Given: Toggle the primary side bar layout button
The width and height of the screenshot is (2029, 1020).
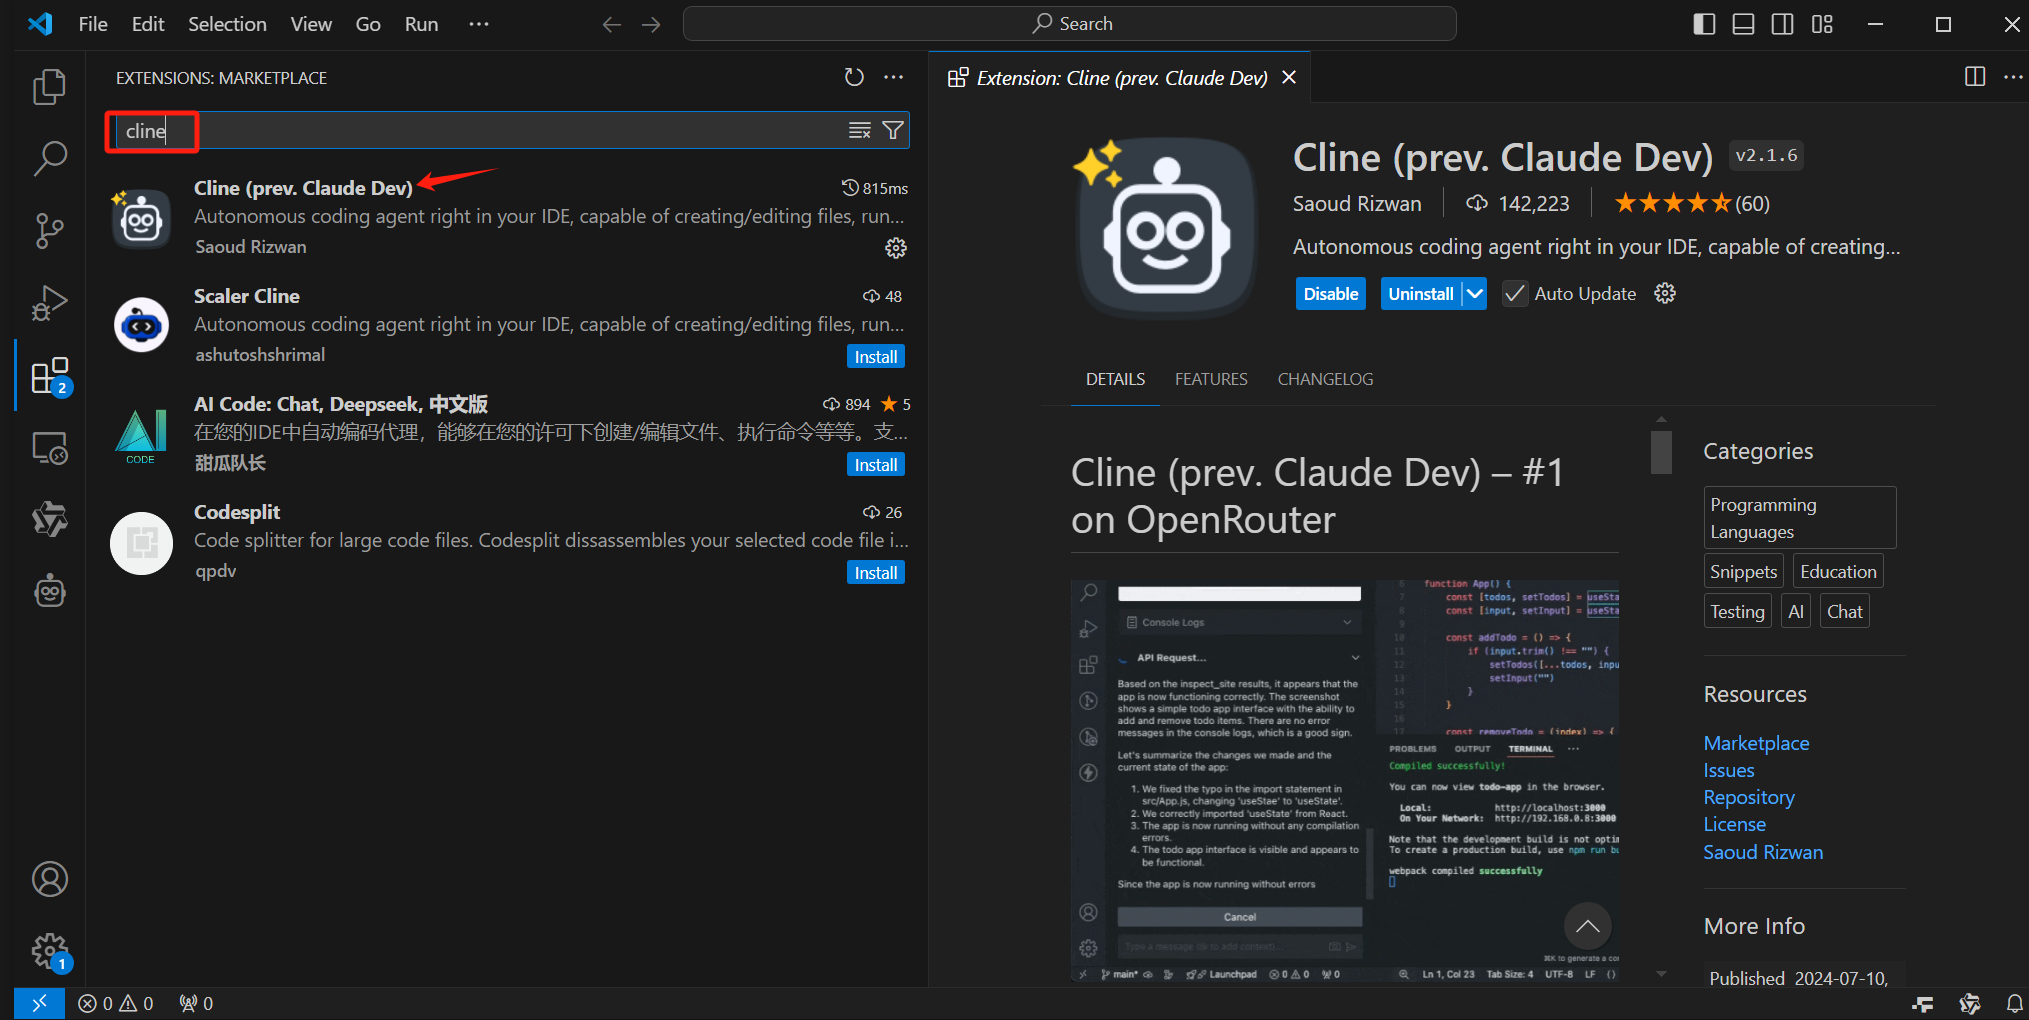Looking at the screenshot, I should [1705, 24].
